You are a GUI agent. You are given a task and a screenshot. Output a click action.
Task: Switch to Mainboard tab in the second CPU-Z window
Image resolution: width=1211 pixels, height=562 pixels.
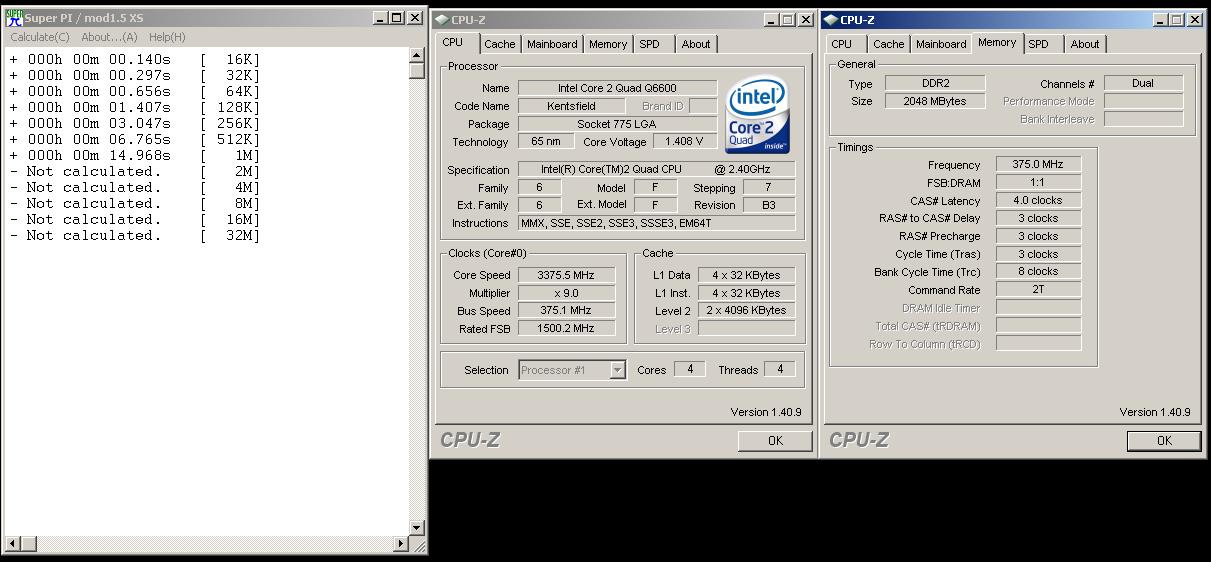click(x=941, y=44)
